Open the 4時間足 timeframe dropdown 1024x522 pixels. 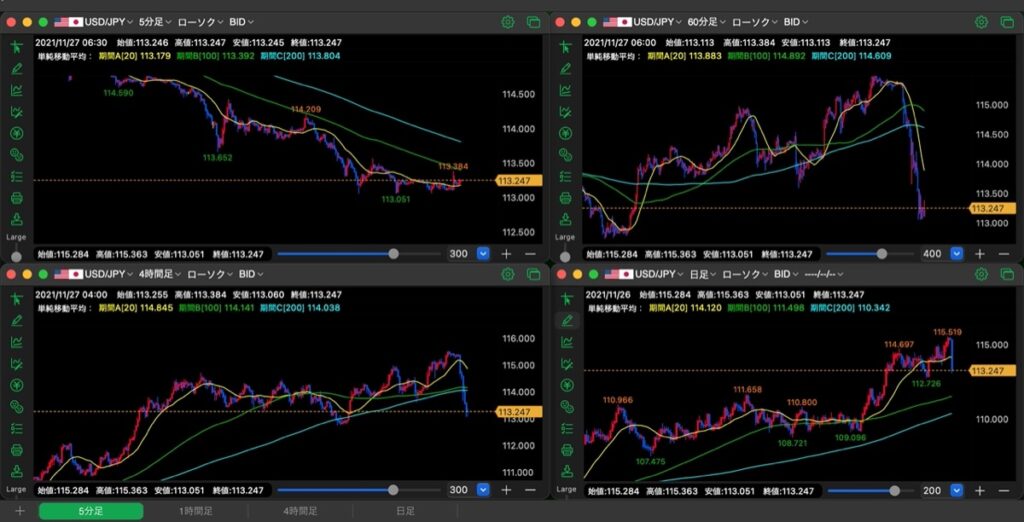click(x=160, y=274)
